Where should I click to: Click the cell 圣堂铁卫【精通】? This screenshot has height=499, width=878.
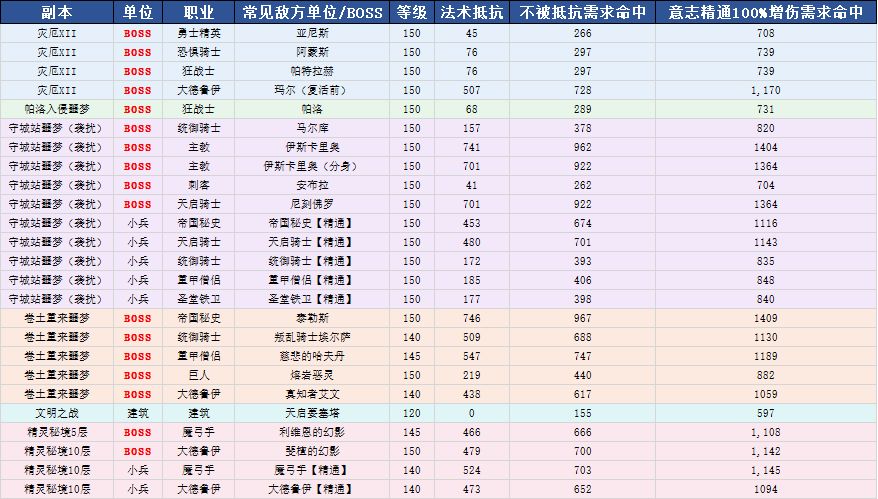tap(312, 300)
